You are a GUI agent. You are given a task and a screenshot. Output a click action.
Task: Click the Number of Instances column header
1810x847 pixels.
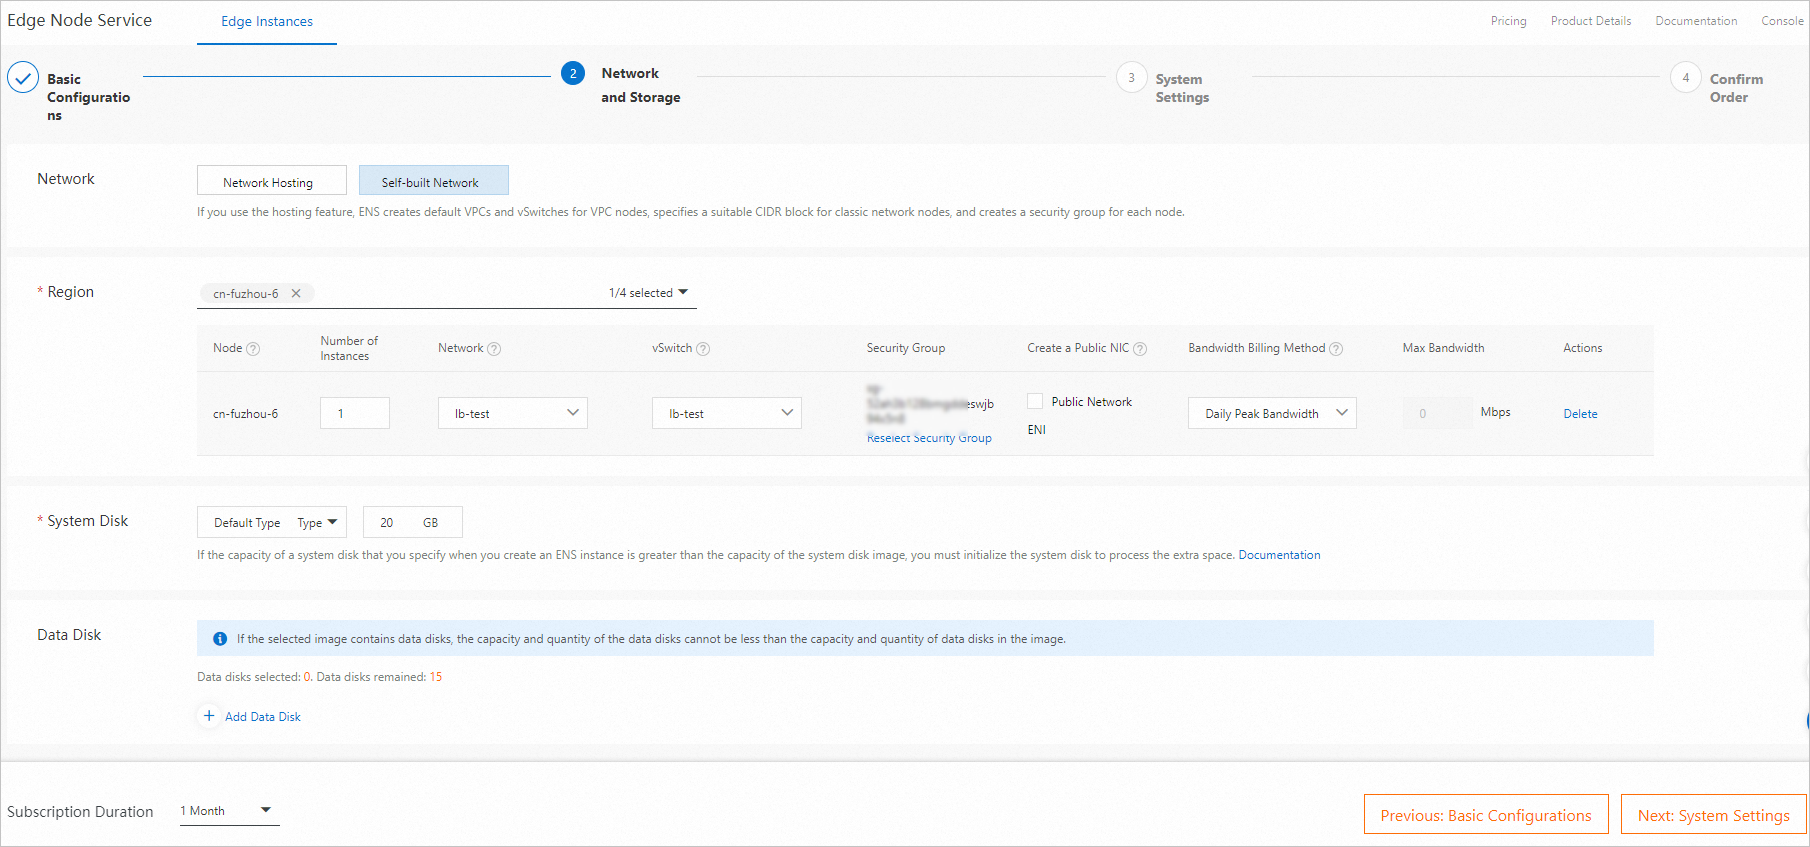click(349, 348)
